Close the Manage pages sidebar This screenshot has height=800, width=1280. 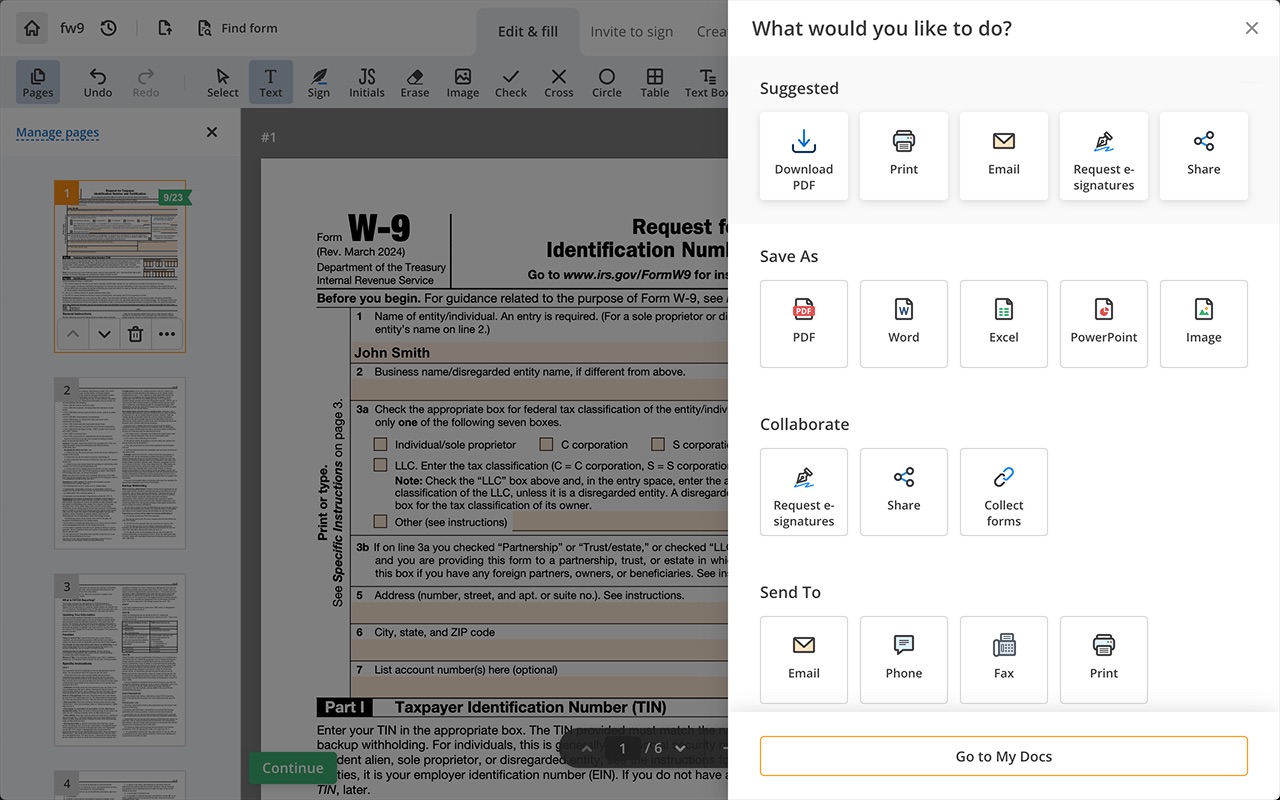click(x=212, y=132)
